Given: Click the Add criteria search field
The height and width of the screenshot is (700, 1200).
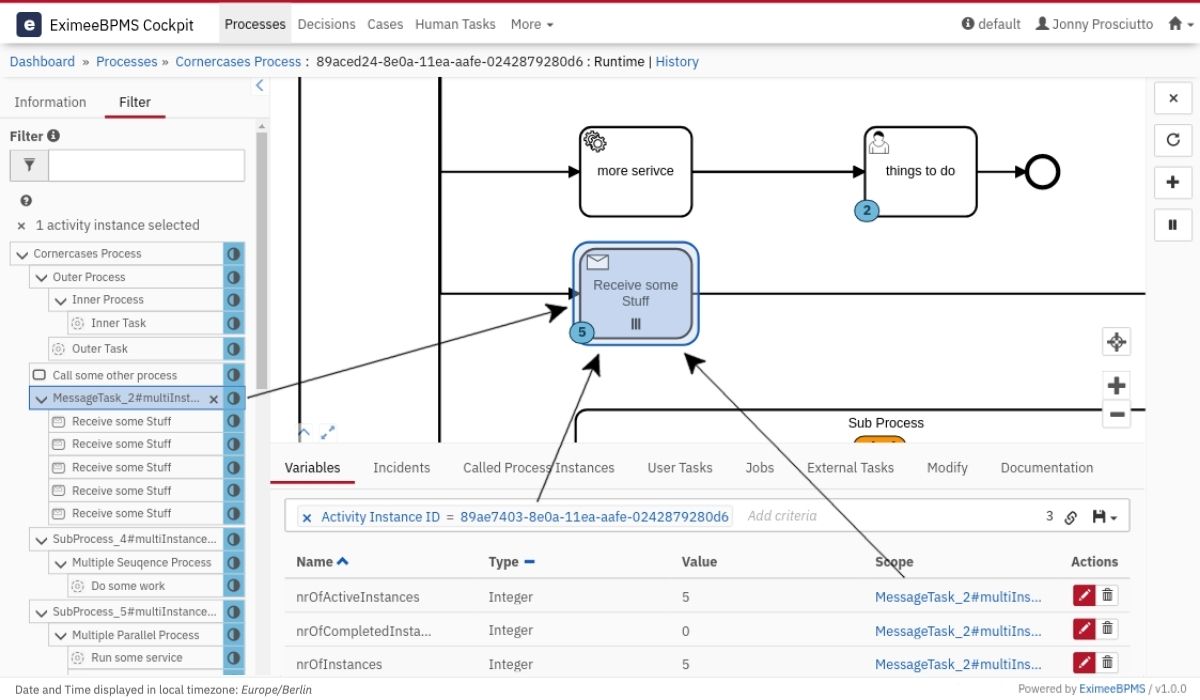Looking at the screenshot, I should 782,516.
